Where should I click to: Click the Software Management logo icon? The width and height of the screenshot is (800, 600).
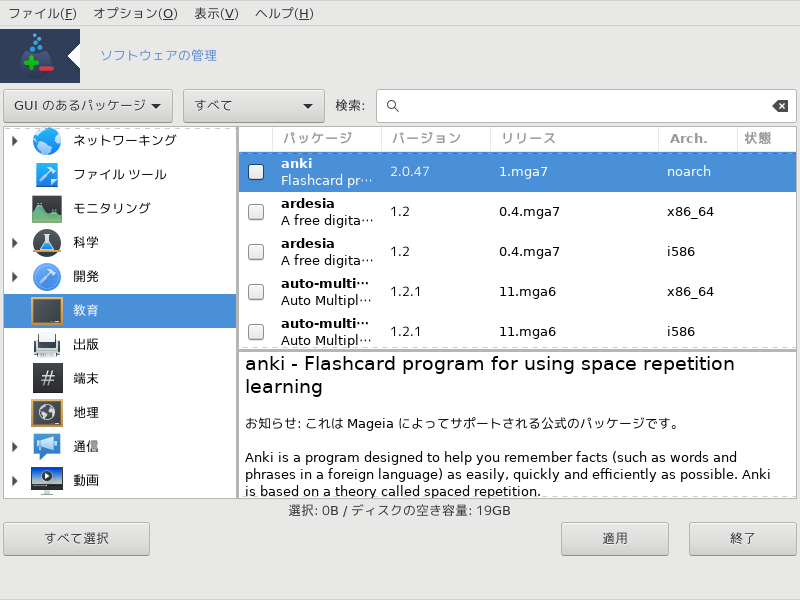(40, 56)
